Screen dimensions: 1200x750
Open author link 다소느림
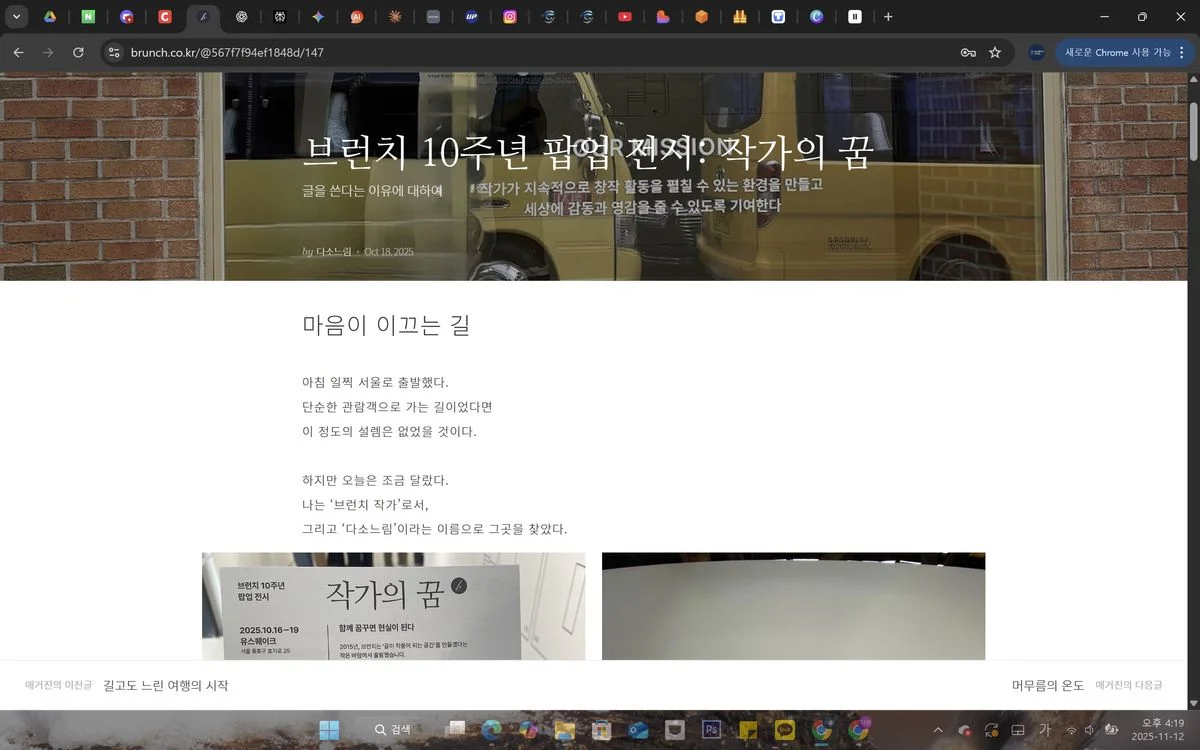tap(334, 251)
